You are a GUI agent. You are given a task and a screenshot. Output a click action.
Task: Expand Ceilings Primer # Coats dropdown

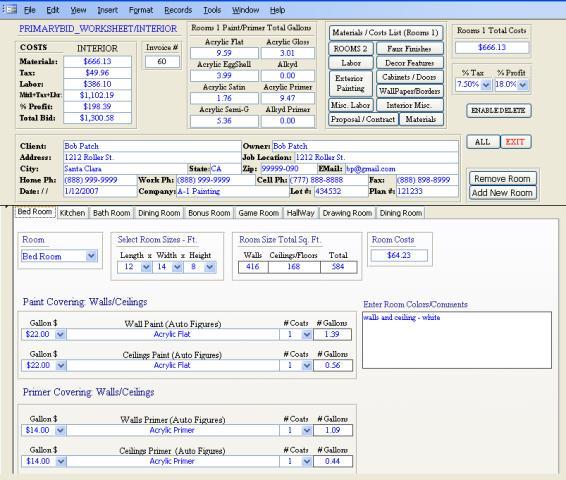coord(307,461)
